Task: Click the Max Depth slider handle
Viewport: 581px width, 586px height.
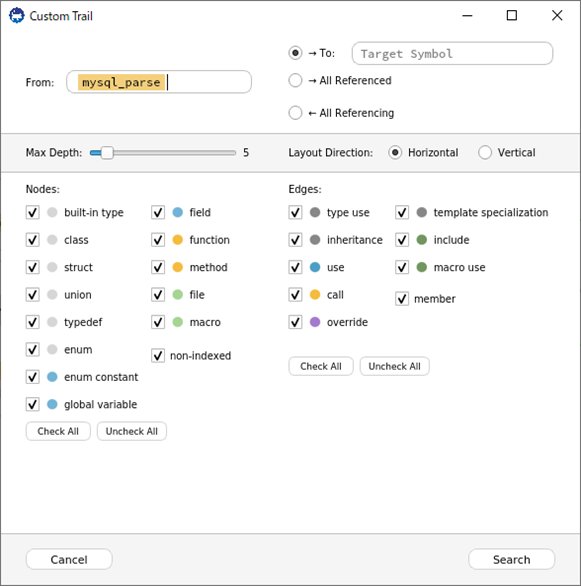Action: tap(107, 152)
